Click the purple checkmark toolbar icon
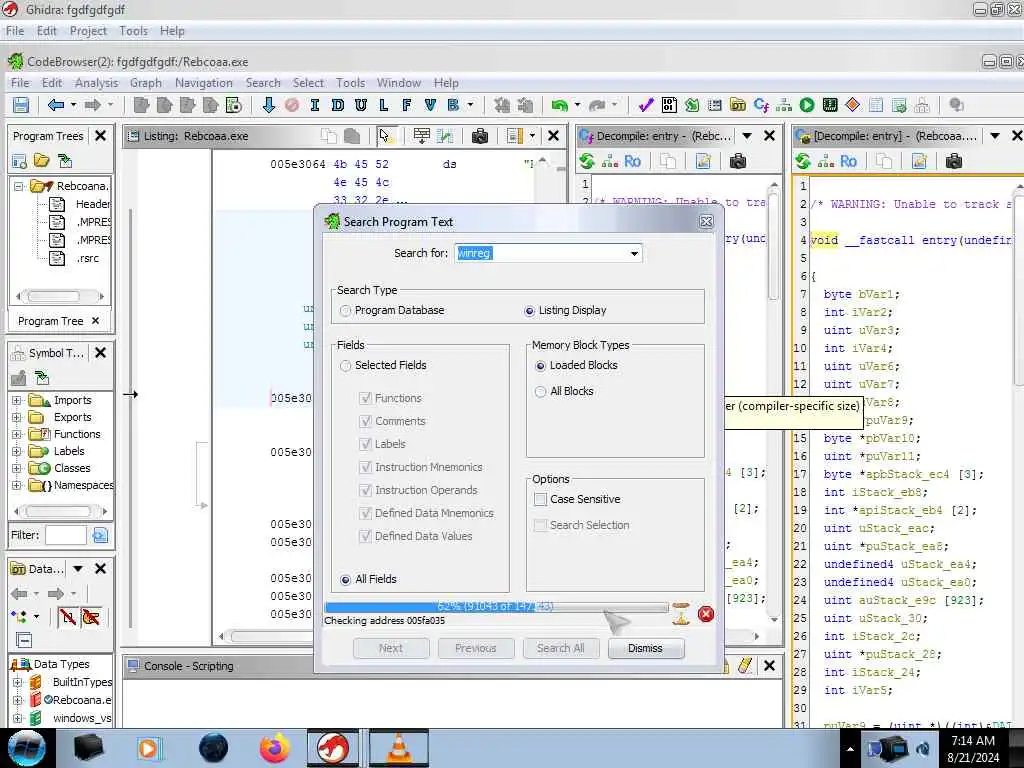Screen dimensions: 1024x768 [x=646, y=105]
